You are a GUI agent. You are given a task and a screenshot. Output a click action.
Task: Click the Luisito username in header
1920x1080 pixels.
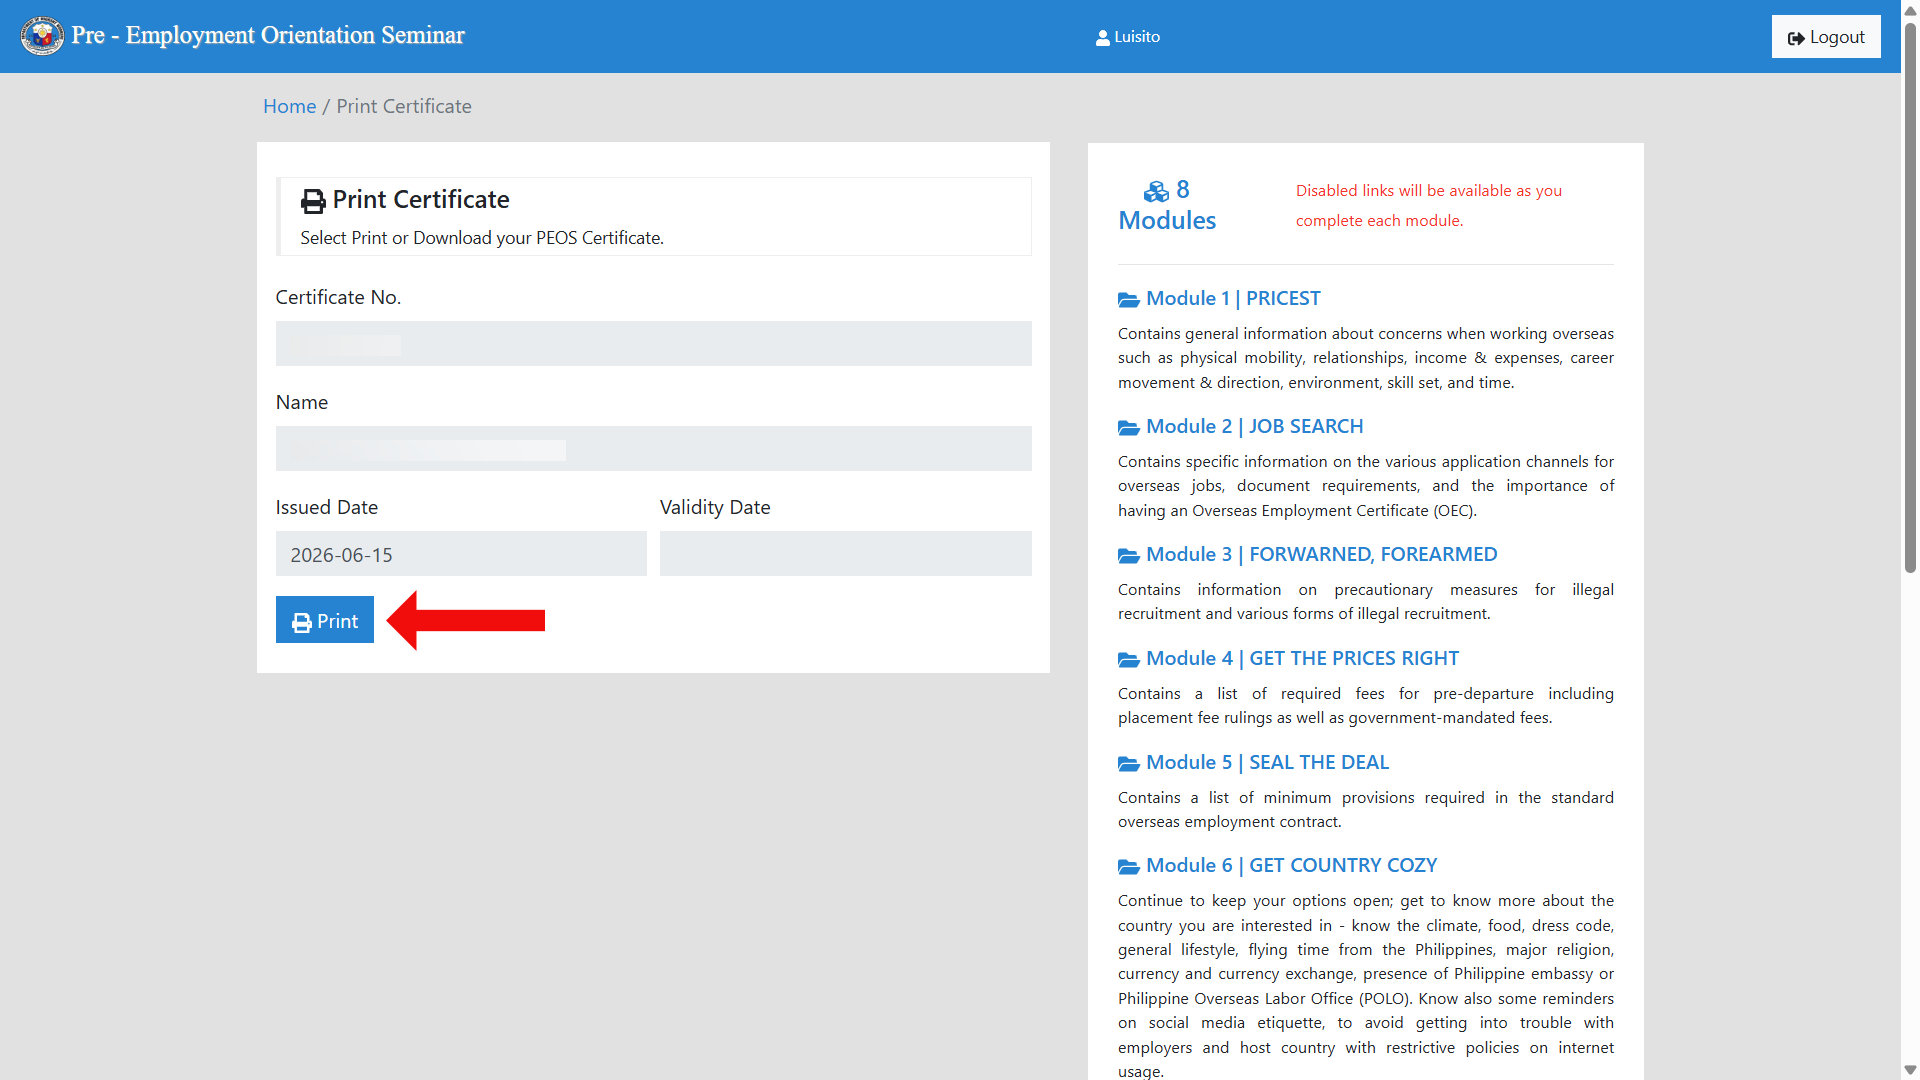pyautogui.click(x=1137, y=37)
